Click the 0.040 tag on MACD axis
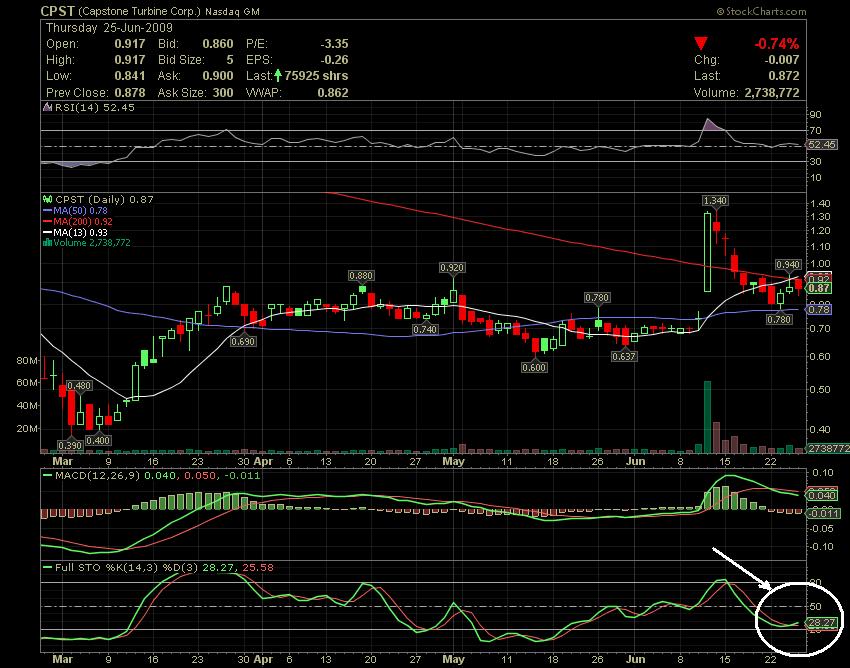 coord(822,495)
